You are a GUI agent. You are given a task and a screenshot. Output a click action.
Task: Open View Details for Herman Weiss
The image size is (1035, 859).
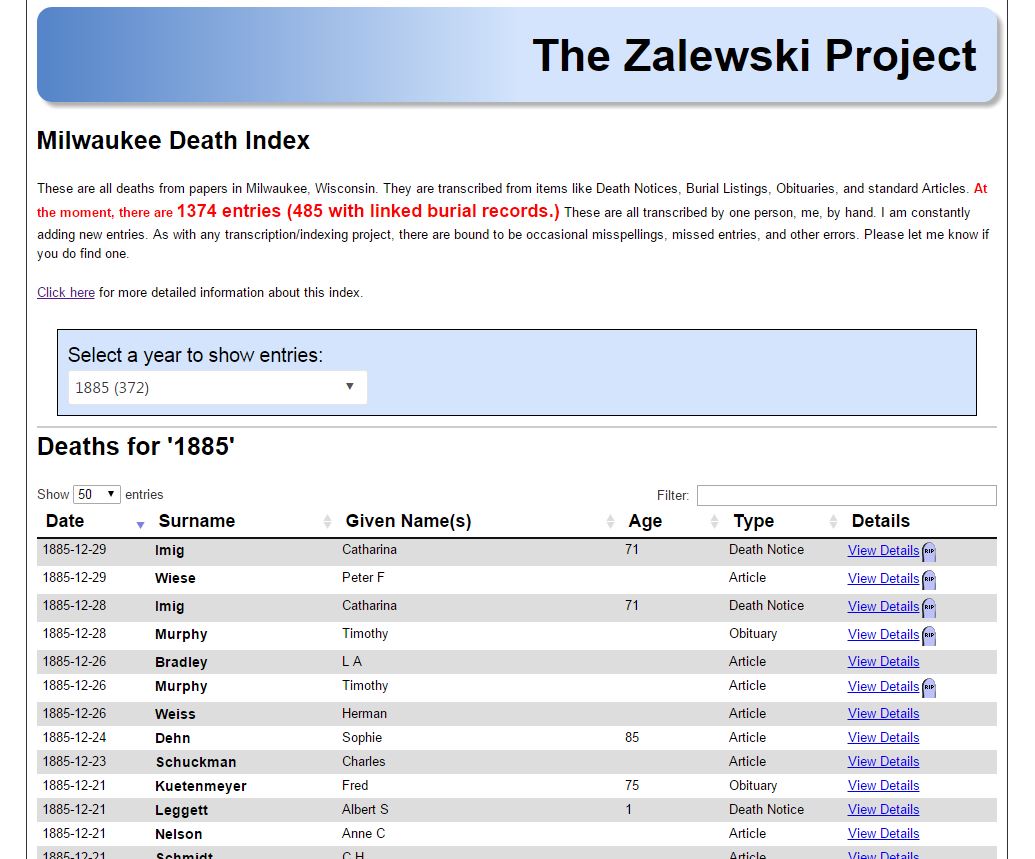tap(883, 714)
